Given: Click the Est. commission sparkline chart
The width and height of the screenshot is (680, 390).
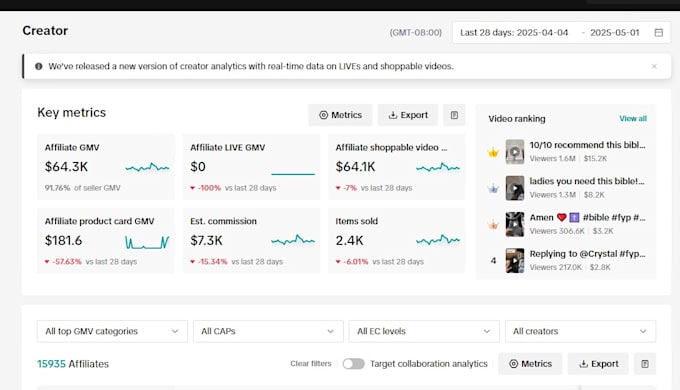Looking at the screenshot, I should 293,240.
